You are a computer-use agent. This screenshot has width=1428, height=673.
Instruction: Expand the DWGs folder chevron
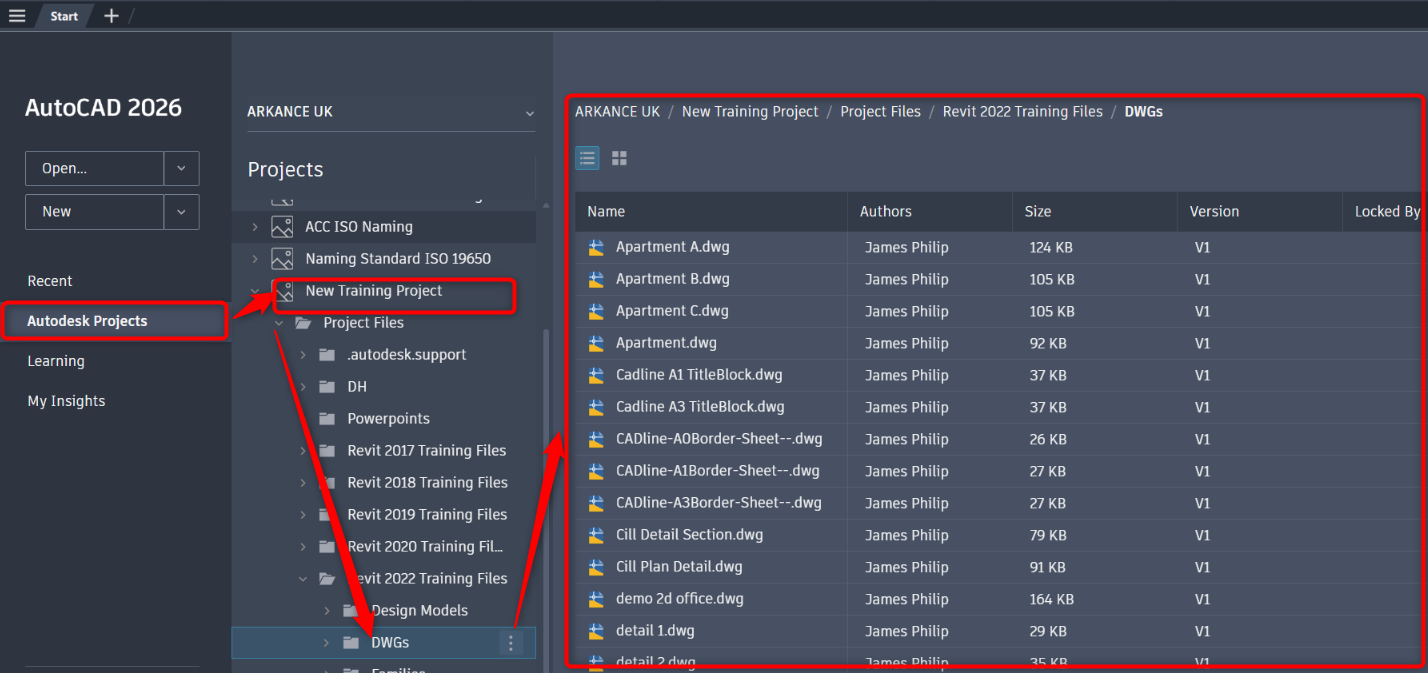tap(327, 643)
